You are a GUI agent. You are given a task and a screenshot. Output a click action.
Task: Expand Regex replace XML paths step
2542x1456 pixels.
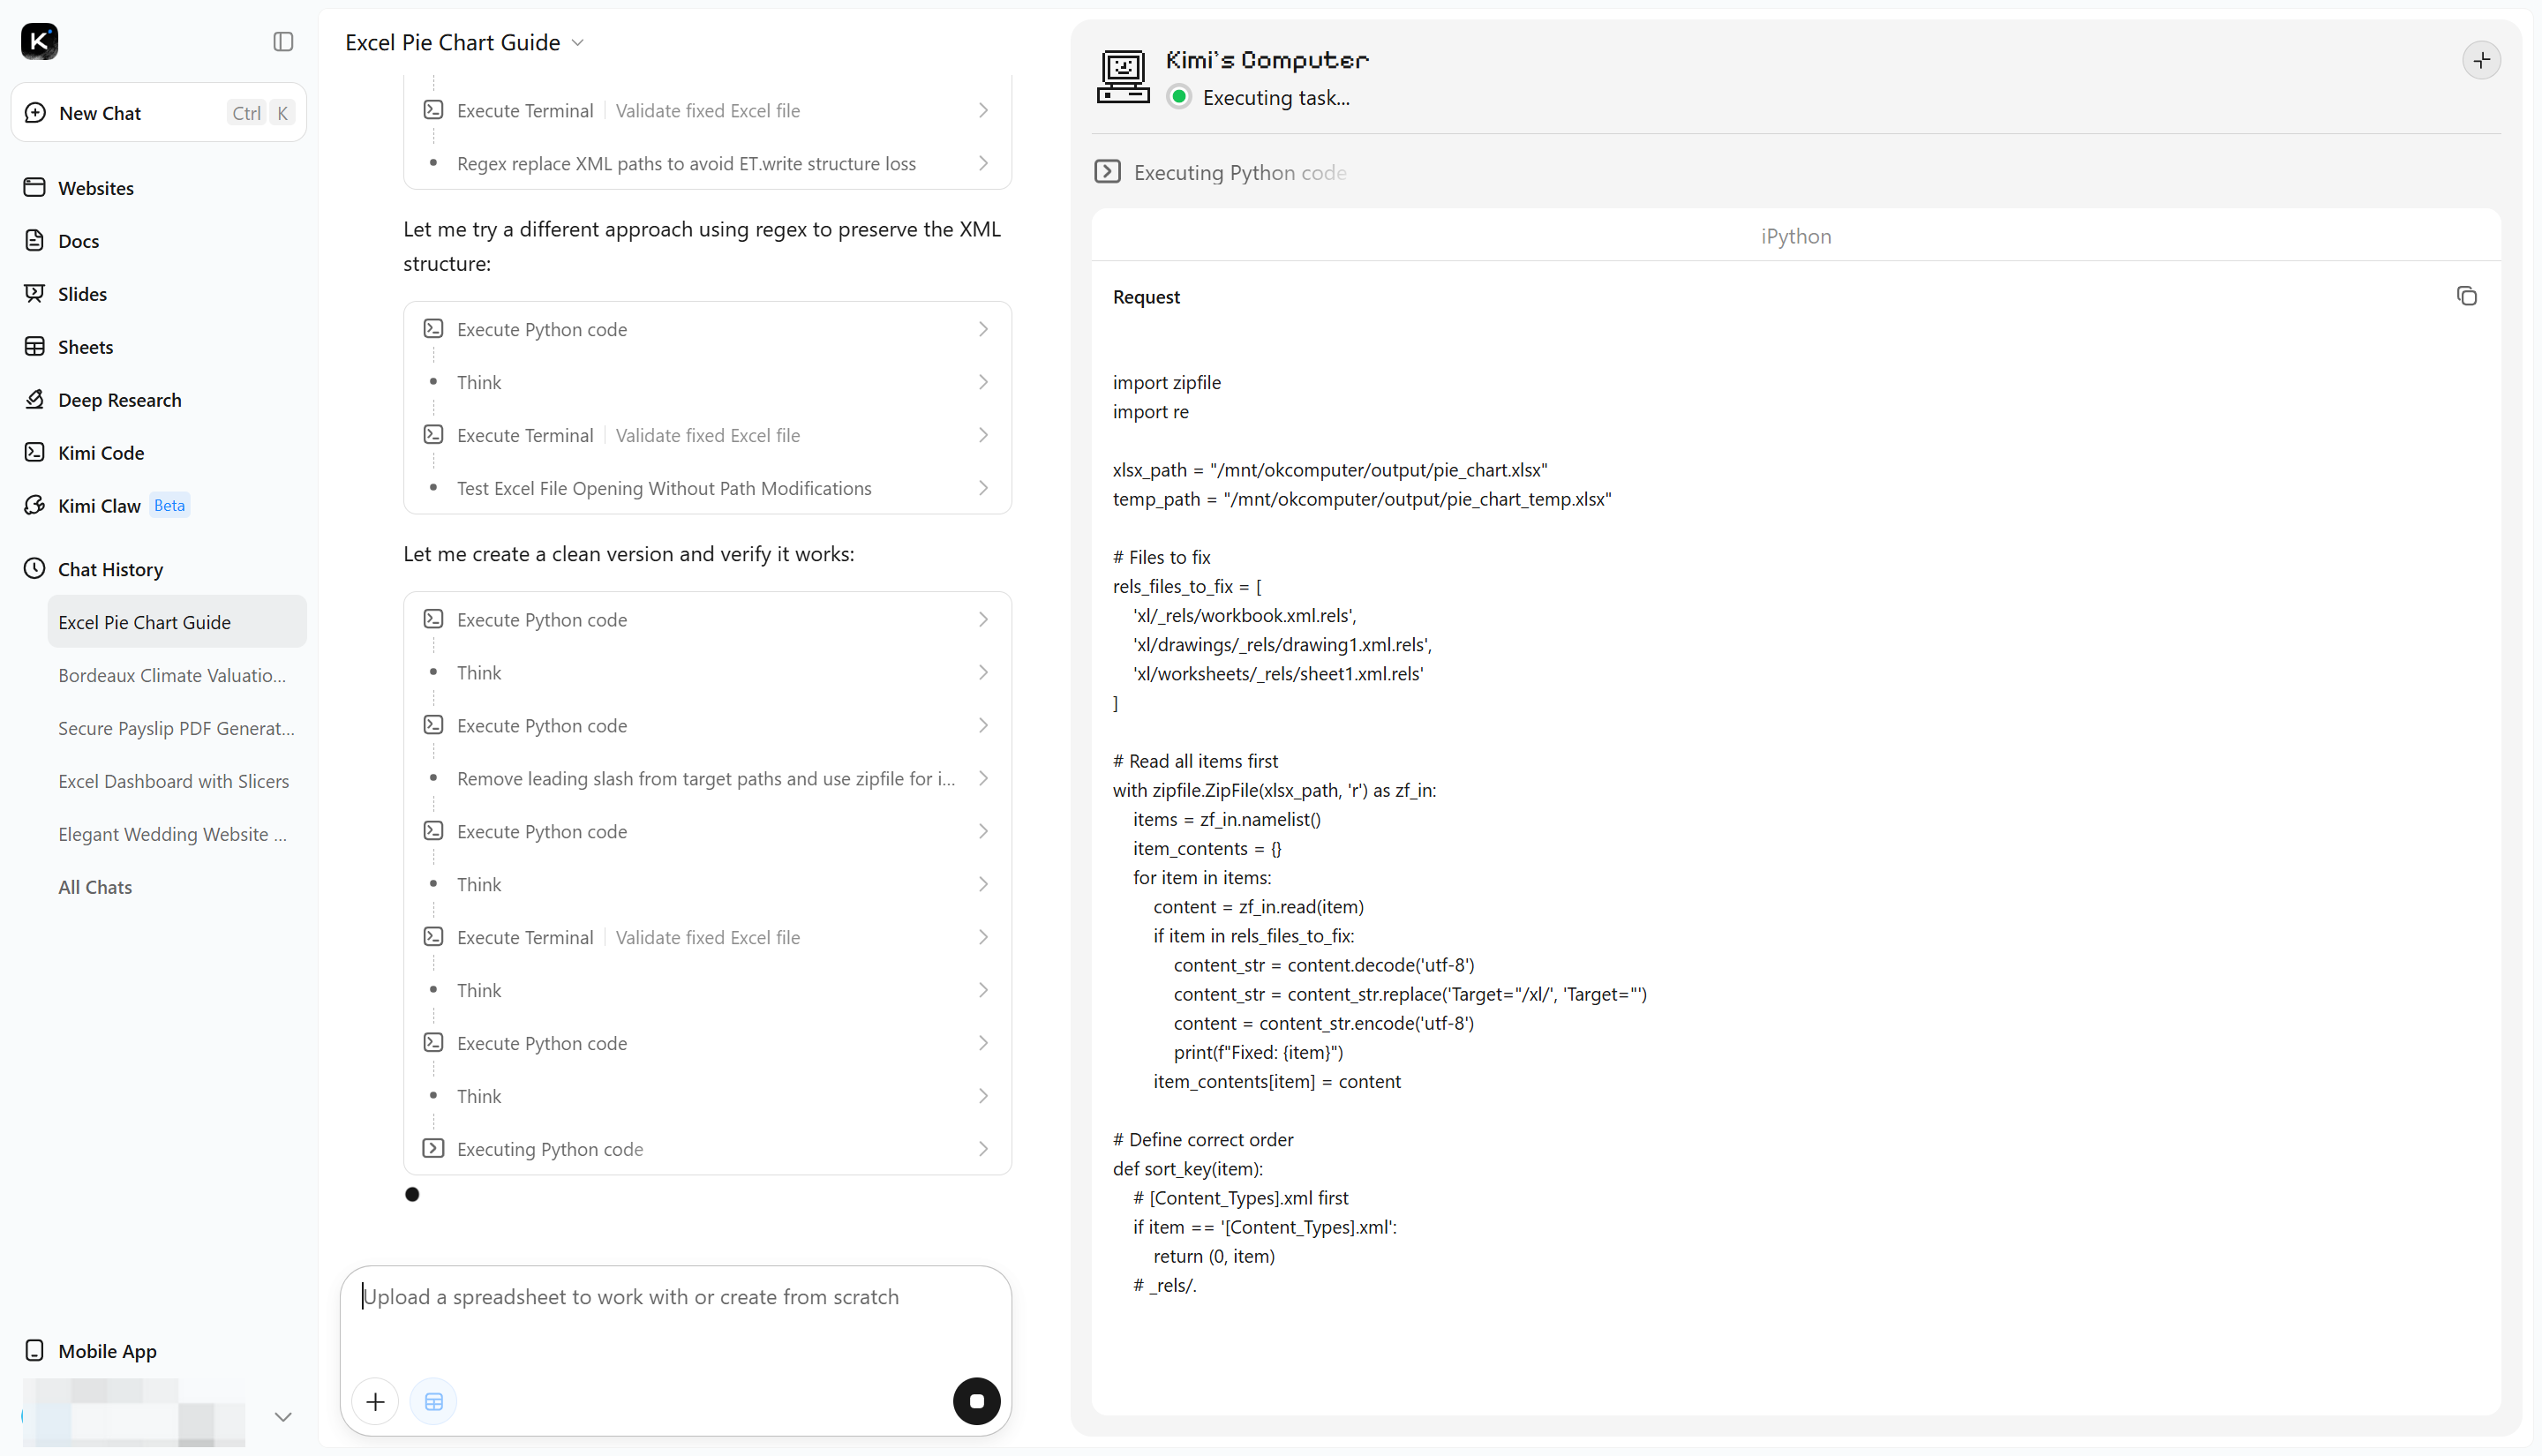coord(707,163)
